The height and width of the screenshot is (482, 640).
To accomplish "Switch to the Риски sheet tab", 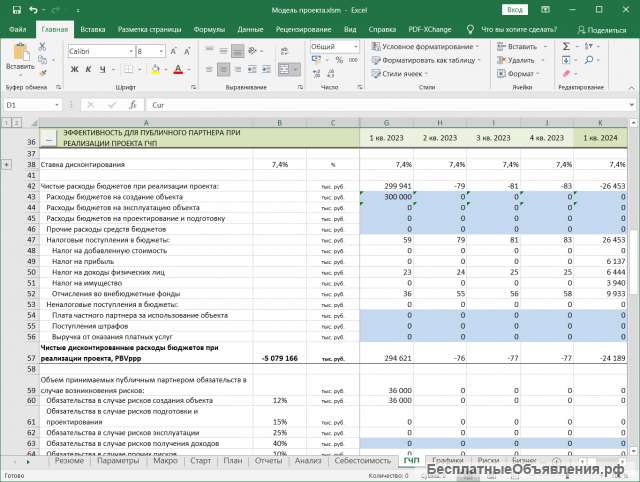I will (490, 461).
